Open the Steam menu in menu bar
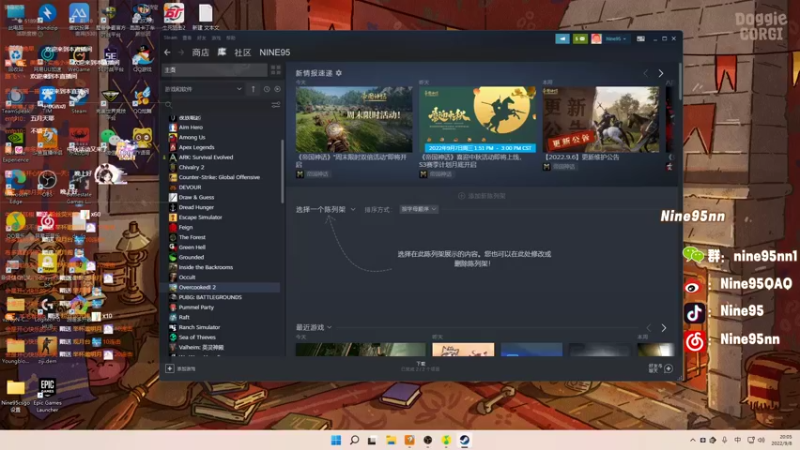Viewport: 800px width, 450px height. (170, 38)
